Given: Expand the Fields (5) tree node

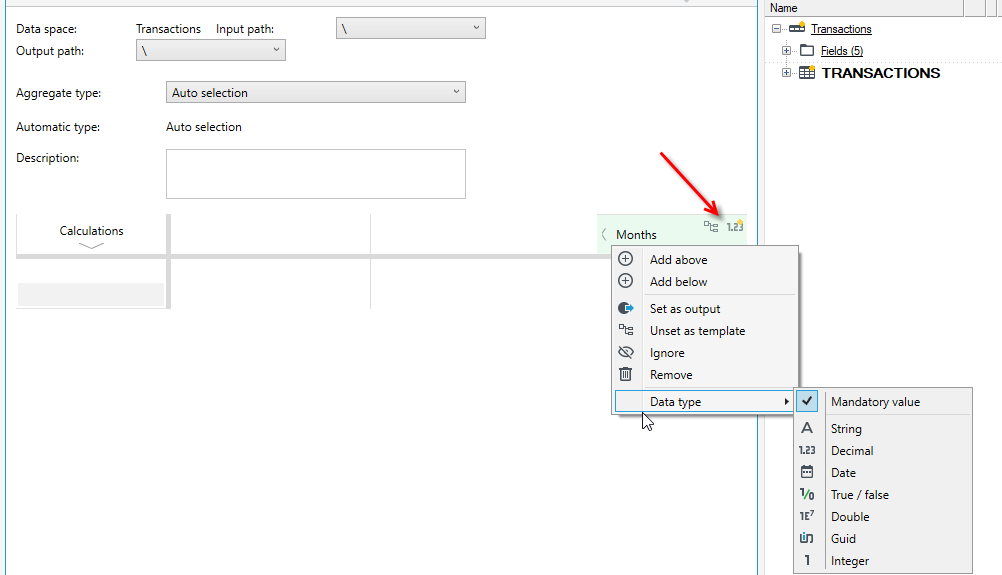Looking at the screenshot, I should click(786, 50).
